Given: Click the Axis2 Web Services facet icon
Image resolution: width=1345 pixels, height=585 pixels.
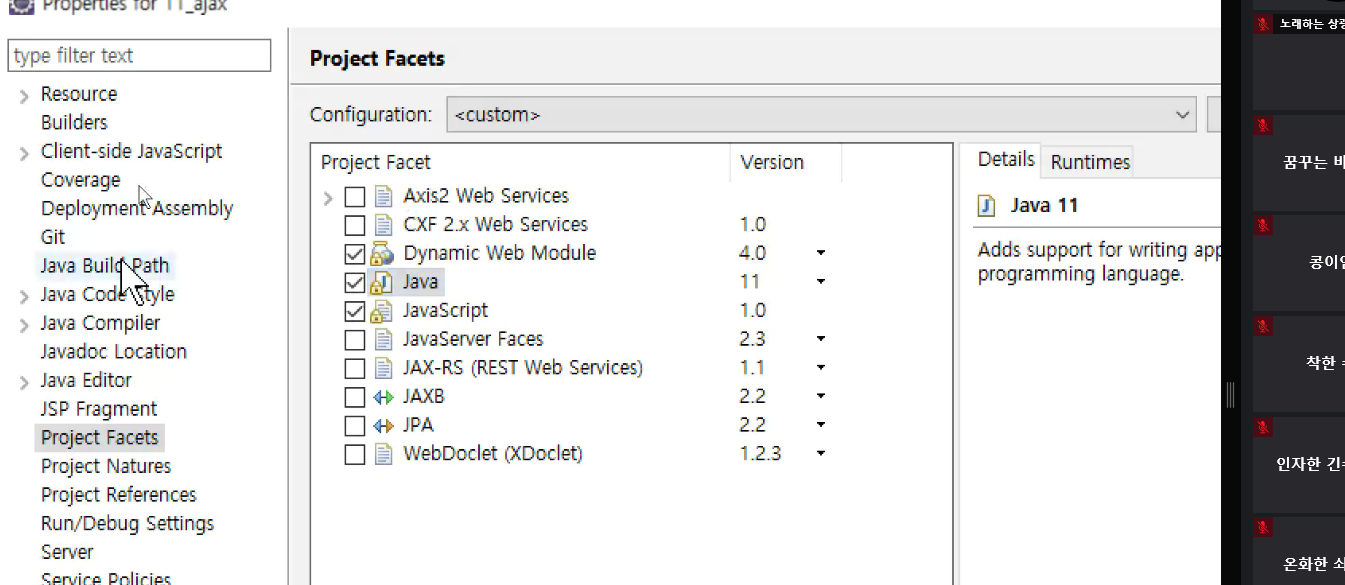Looking at the screenshot, I should [383, 196].
